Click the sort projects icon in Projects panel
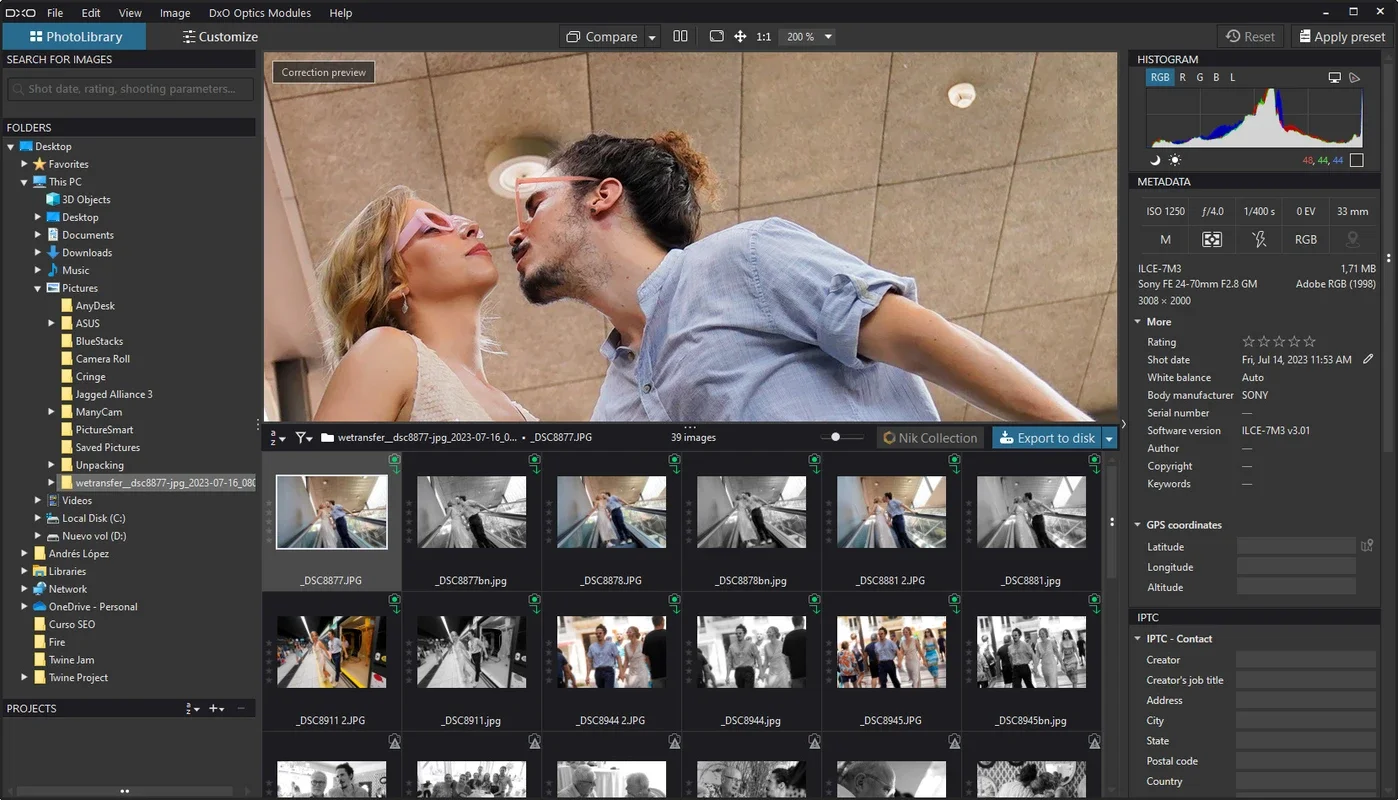This screenshot has width=1398, height=800. coord(192,708)
